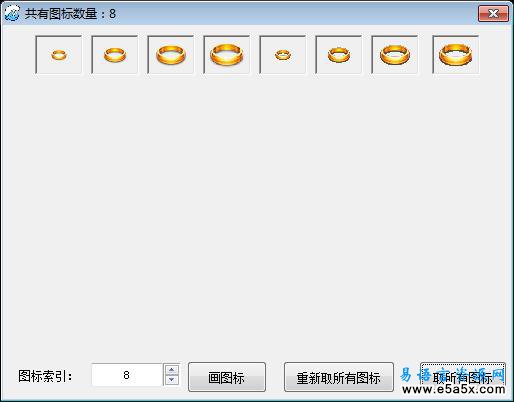Select the eighth ring icon at far right

point(456,55)
